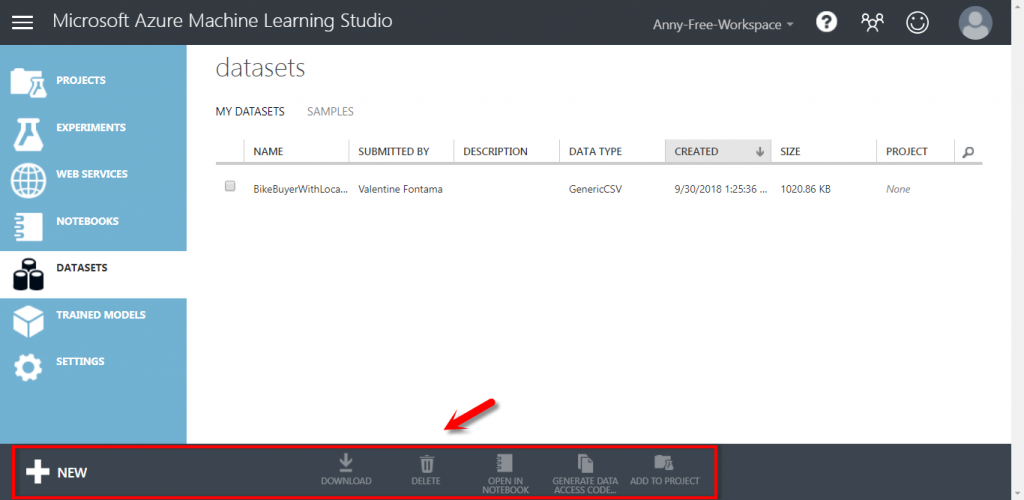Click the None project cell
Viewport: 1024px width, 500px height.
(898, 189)
